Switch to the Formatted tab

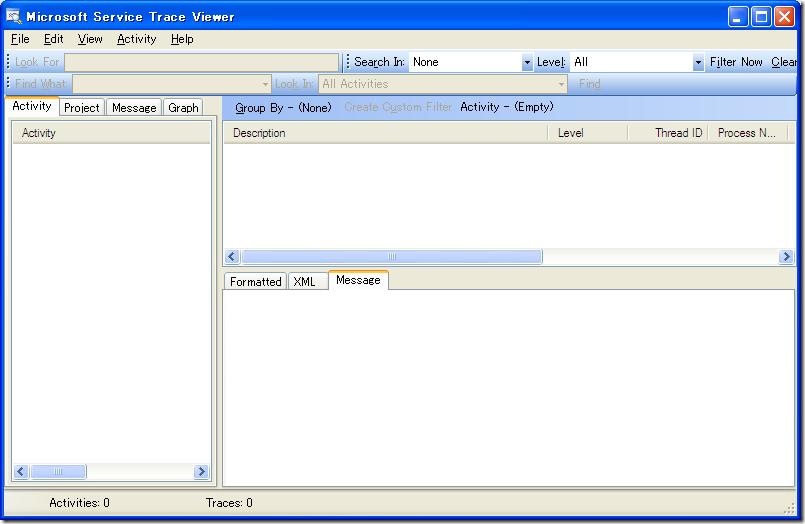[x=255, y=282]
